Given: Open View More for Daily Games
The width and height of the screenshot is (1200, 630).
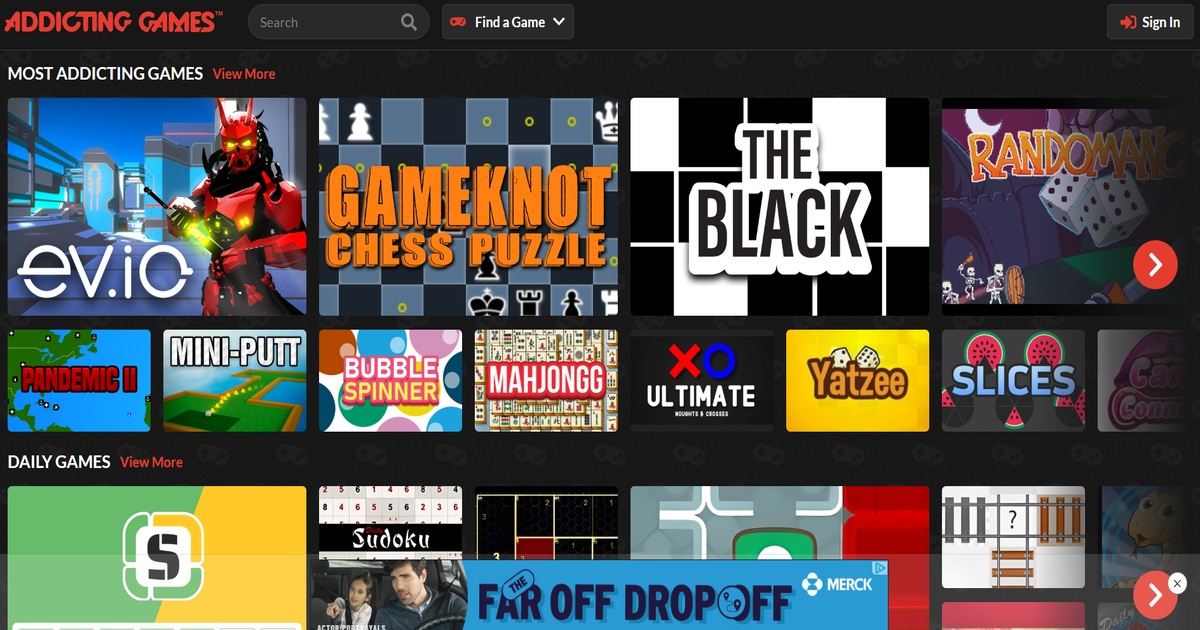Looking at the screenshot, I should click(151, 462).
